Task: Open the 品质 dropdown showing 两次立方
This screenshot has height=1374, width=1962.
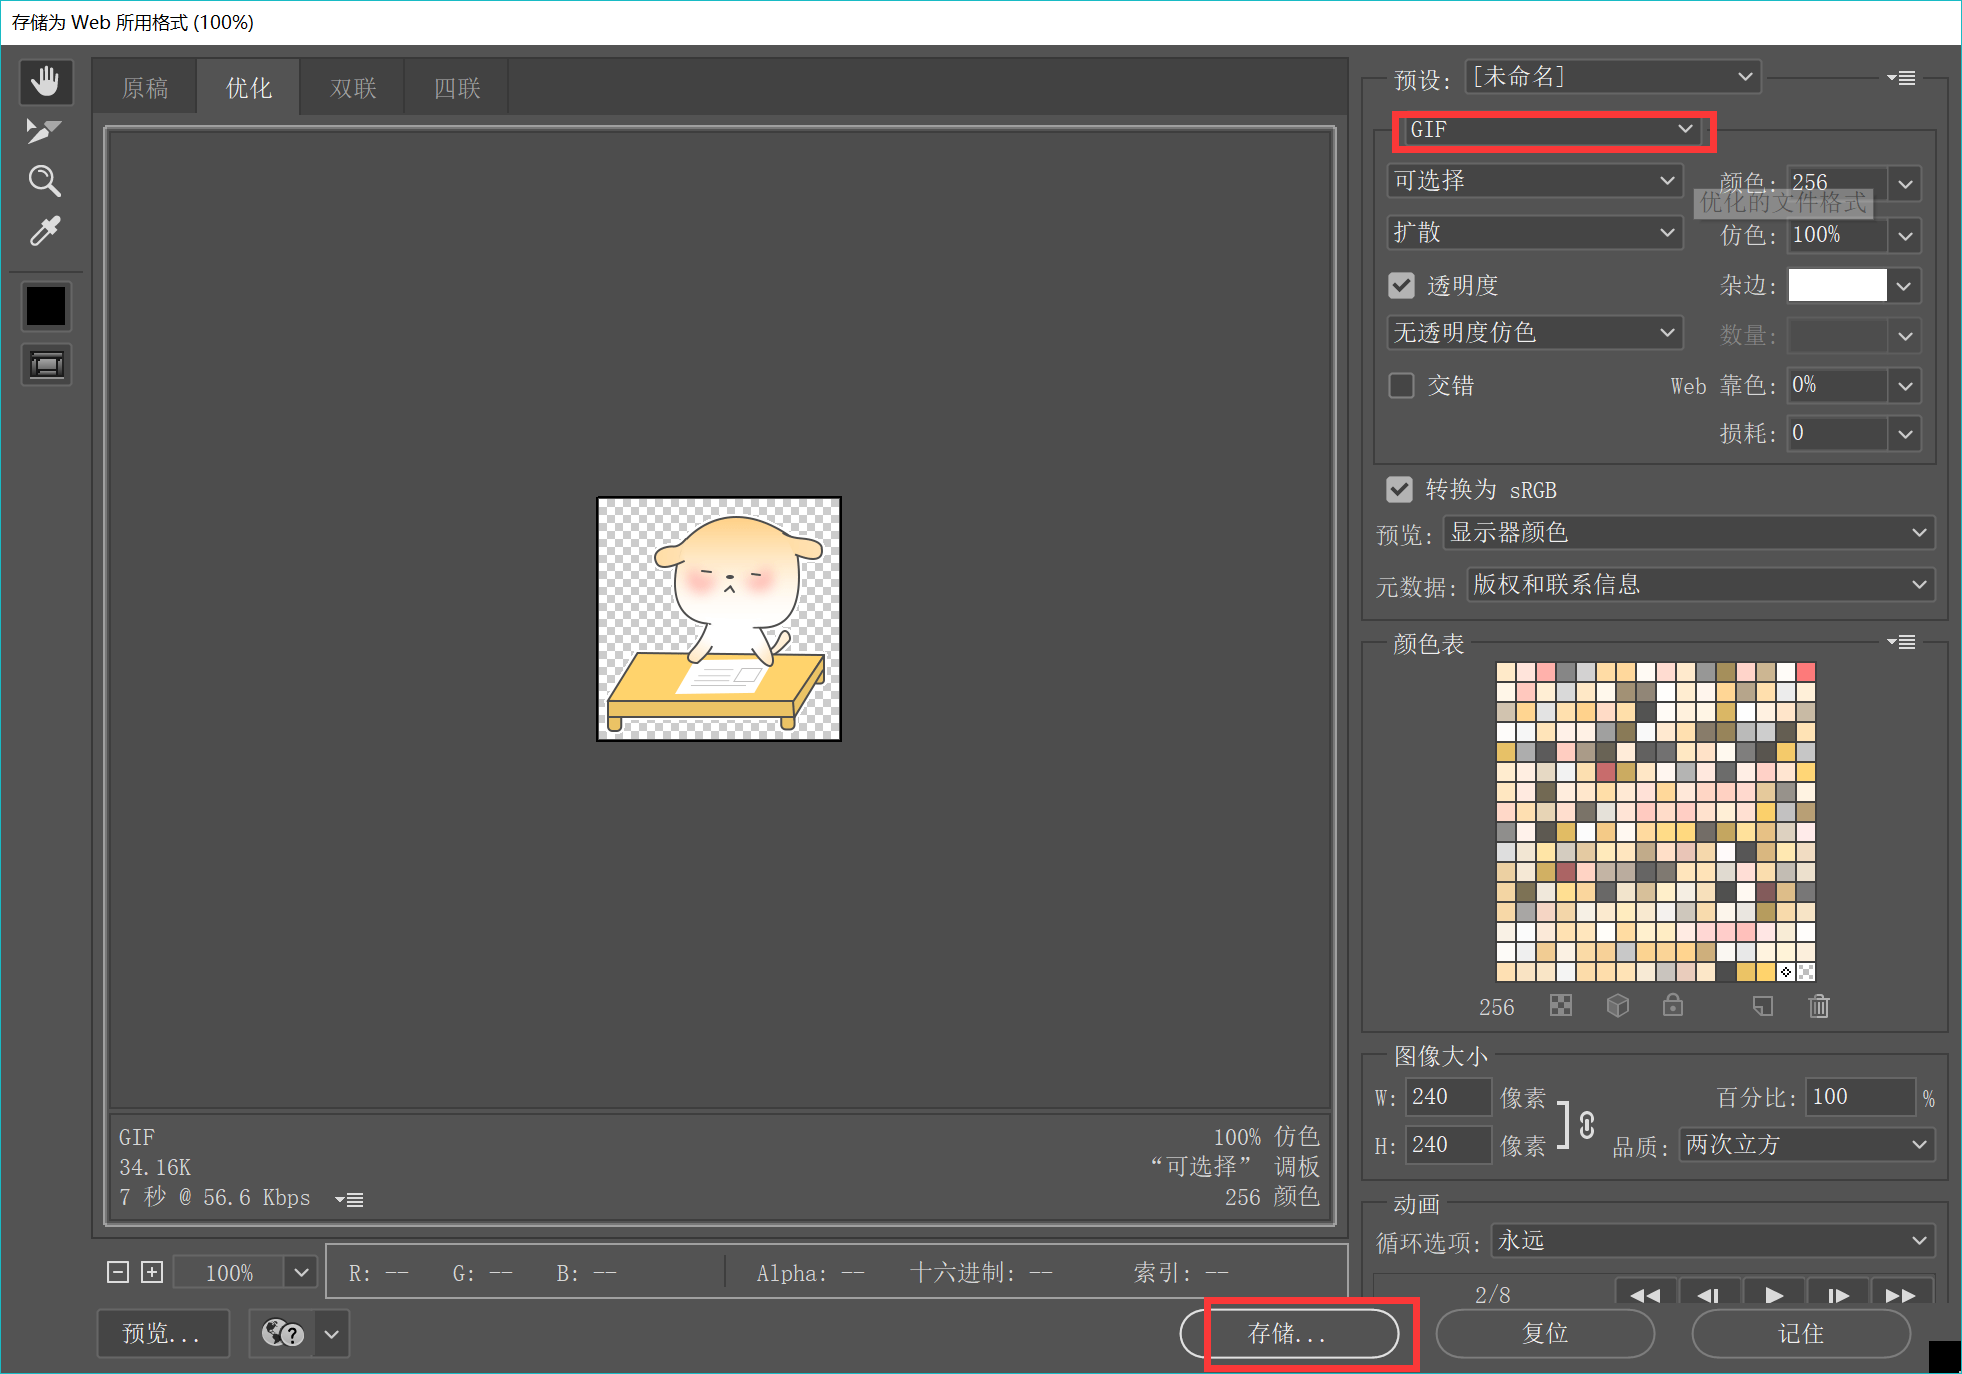Action: (x=1806, y=1145)
